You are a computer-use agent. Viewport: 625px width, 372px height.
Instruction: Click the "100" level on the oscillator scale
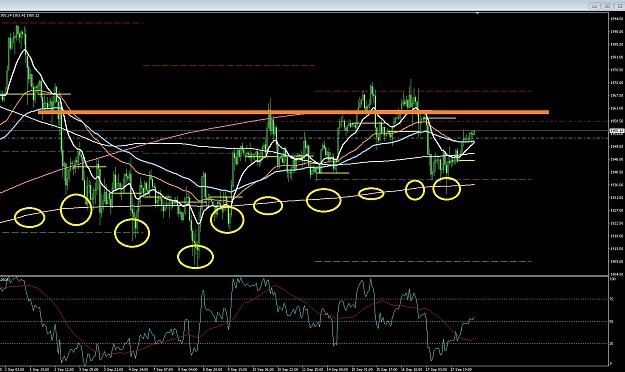point(612,279)
